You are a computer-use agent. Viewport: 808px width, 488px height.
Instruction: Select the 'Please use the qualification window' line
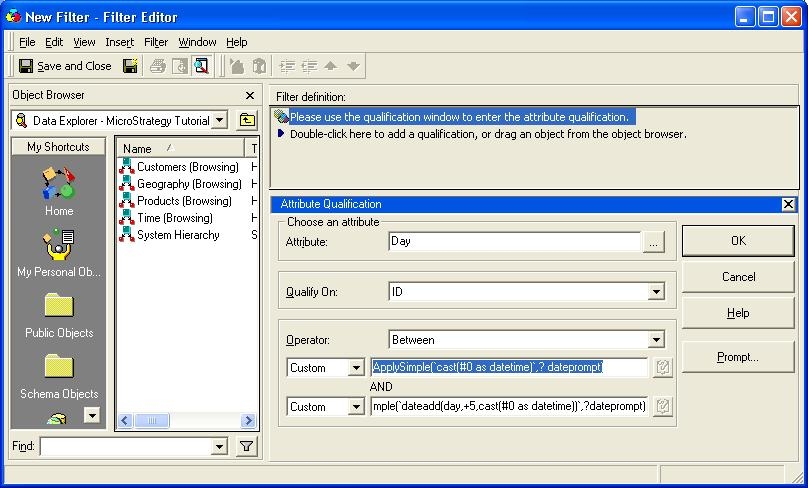click(x=459, y=117)
